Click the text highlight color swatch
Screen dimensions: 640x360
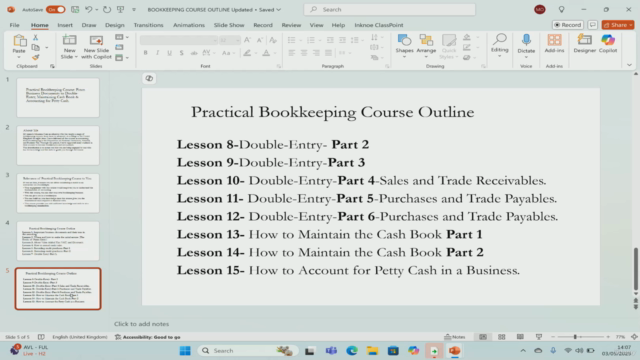coord(247,53)
